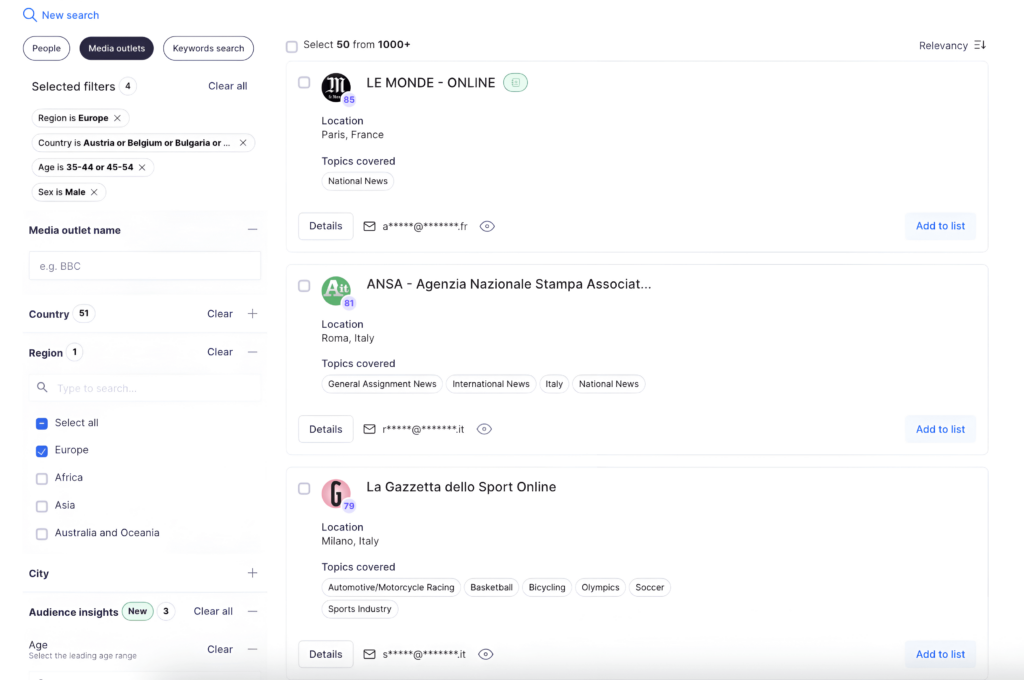Click the Bicycling topic tag

coord(547,587)
